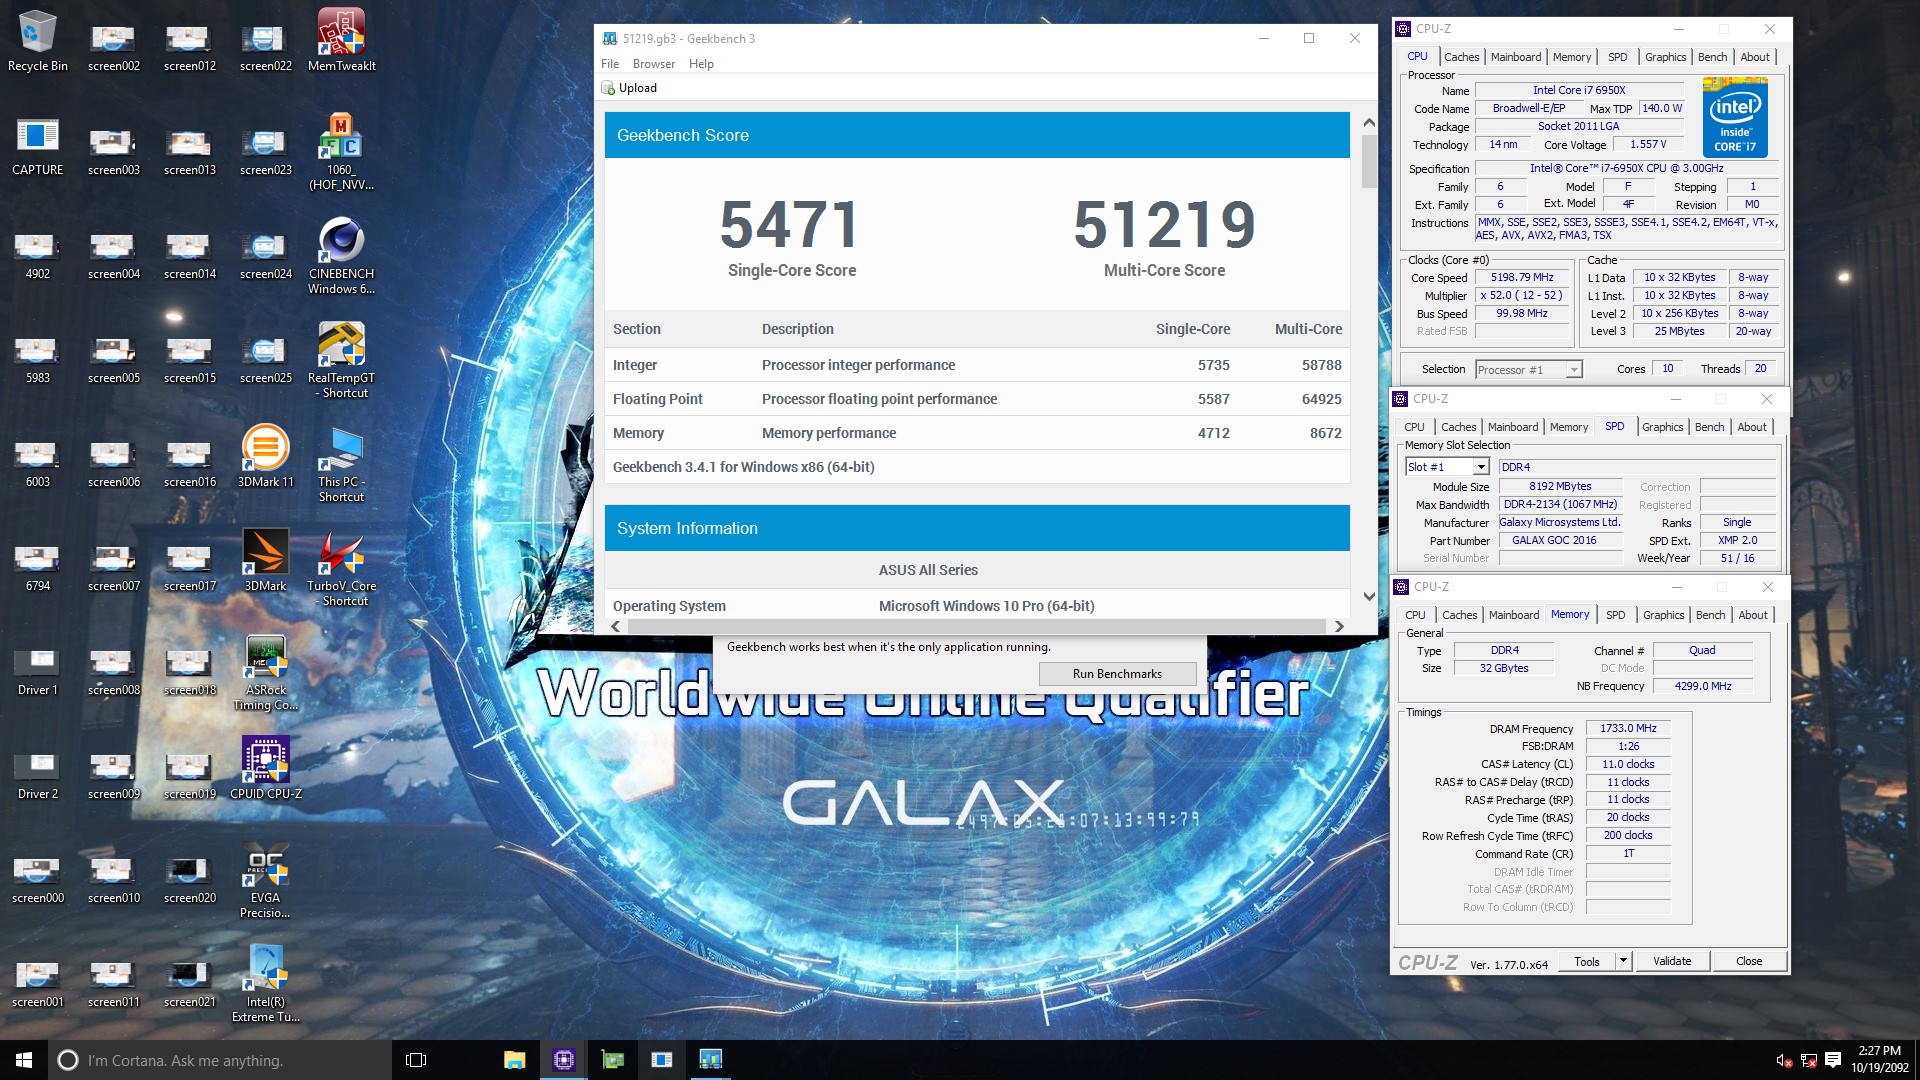The width and height of the screenshot is (1920, 1080).
Task: Click Close button in CPU-Z
Action: click(x=1748, y=961)
